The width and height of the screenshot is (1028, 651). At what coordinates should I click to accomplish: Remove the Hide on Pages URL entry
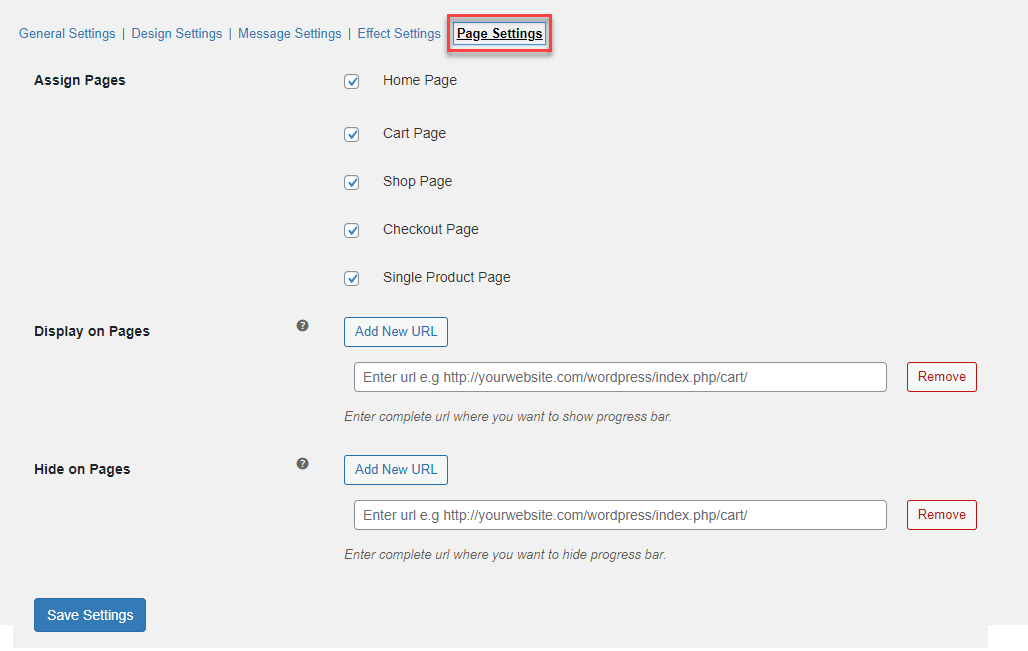click(941, 515)
